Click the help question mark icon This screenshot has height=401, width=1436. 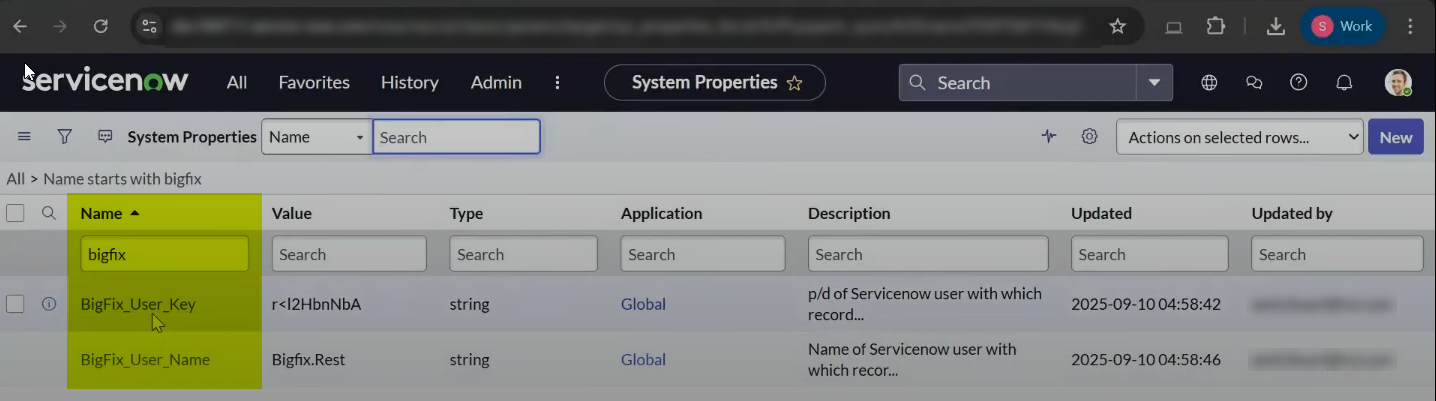tap(1299, 83)
